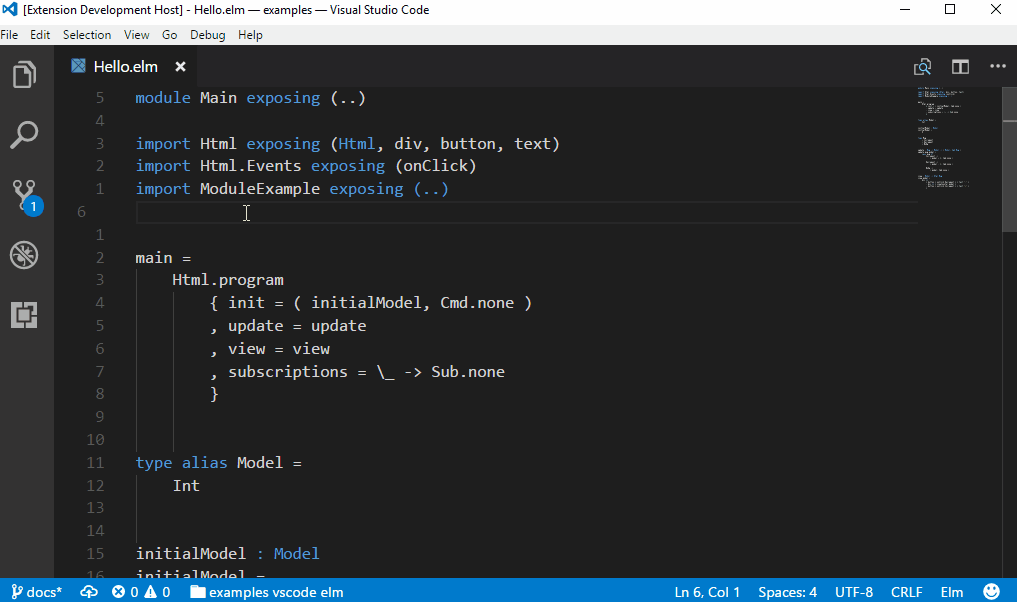This screenshot has width=1017, height=602.
Task: Click 'onClick' in import list
Action: tap(436, 166)
